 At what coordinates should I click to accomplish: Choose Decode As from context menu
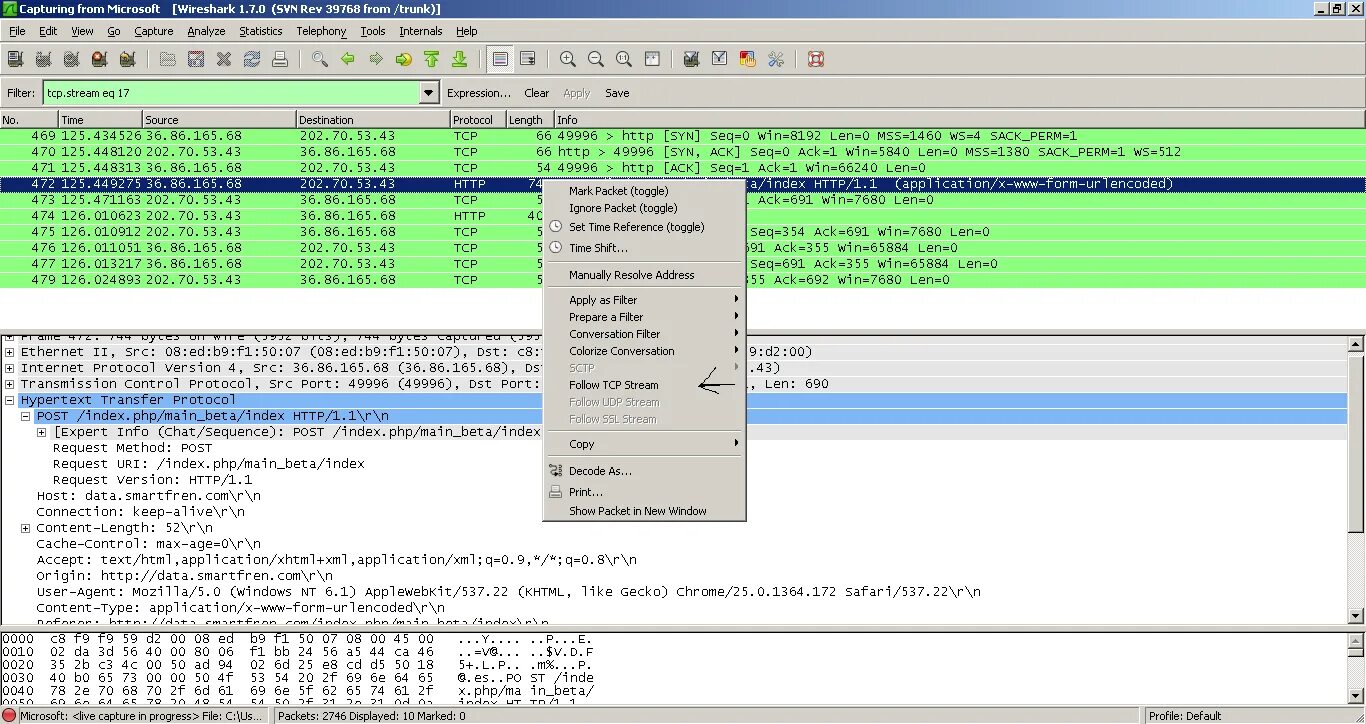click(645, 471)
